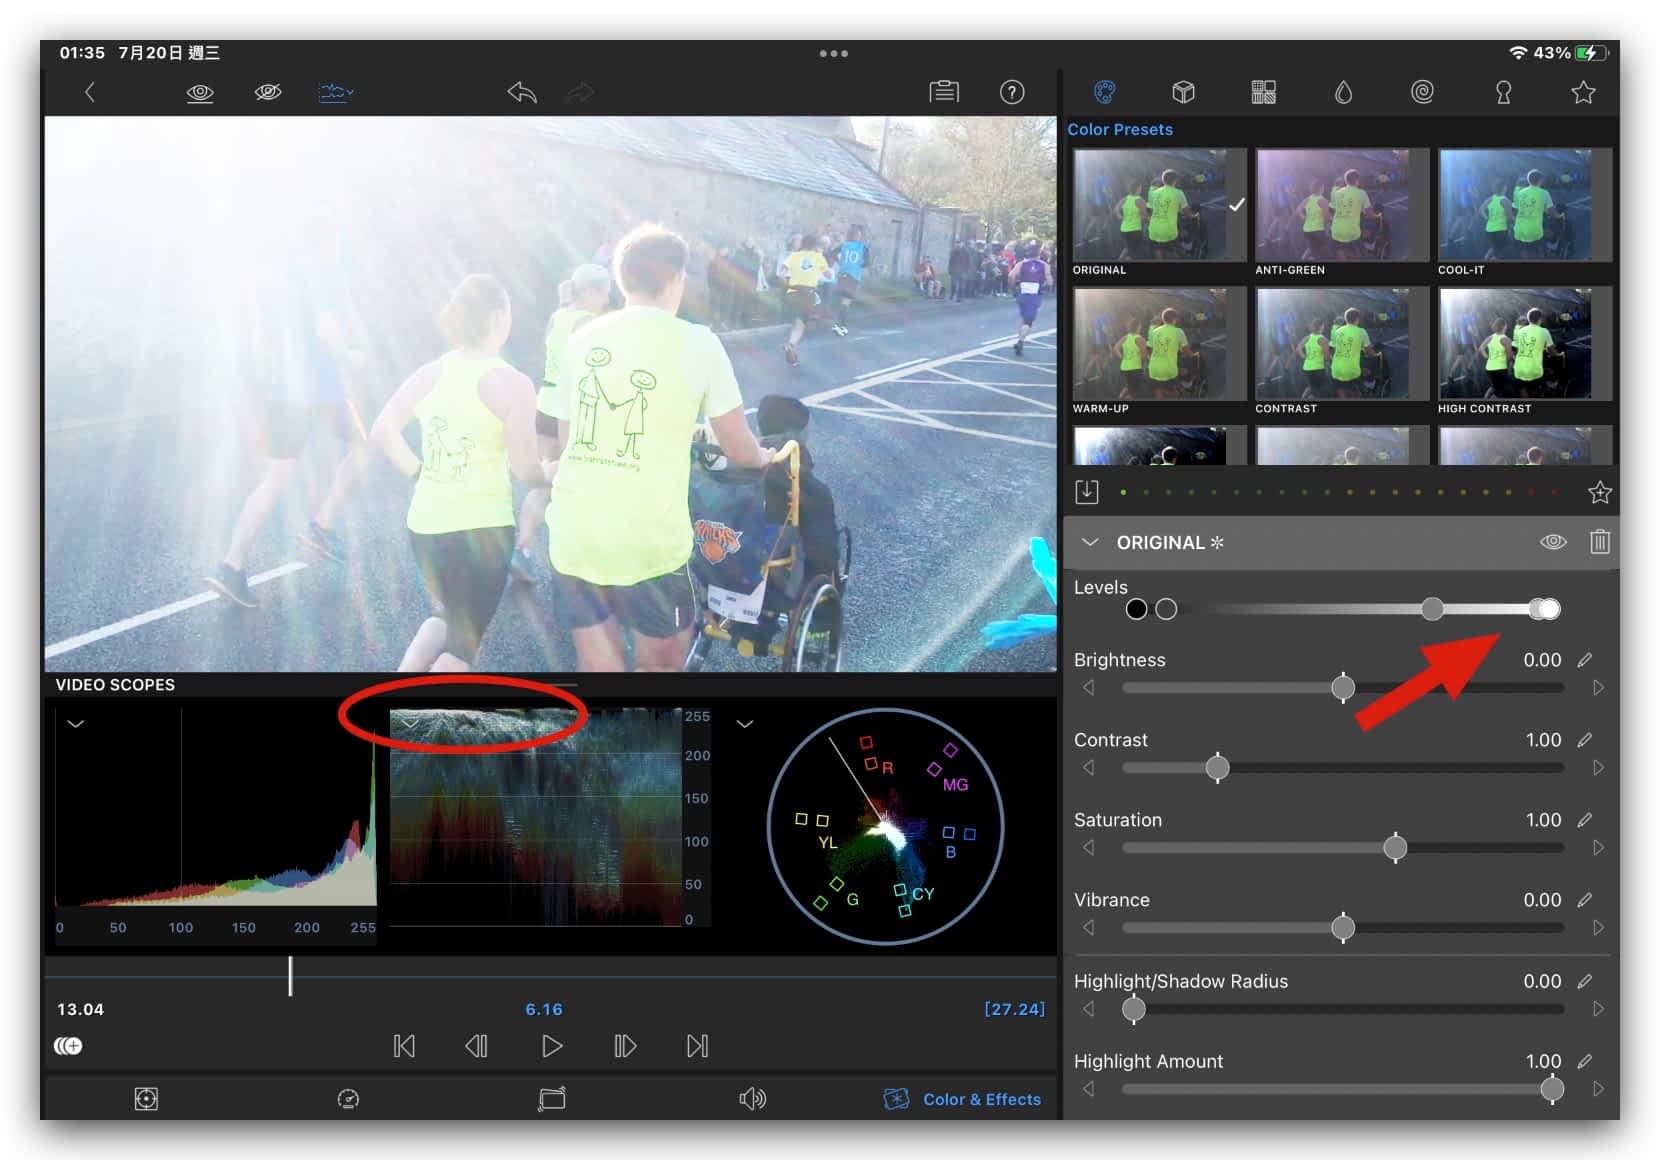Open the favorites star tab
This screenshot has height=1160, width=1660.
point(1582,93)
